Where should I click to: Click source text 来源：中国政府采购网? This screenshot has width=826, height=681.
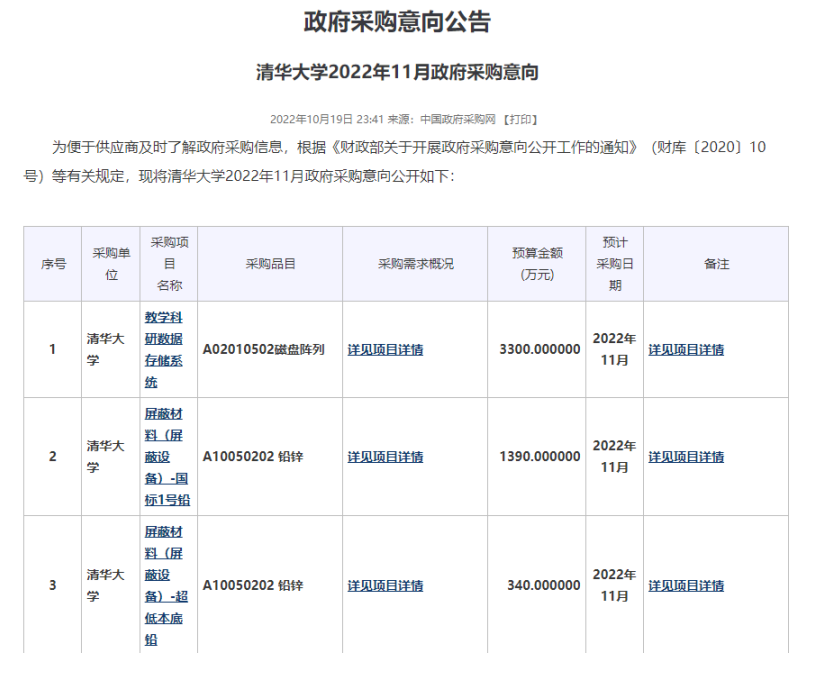442,120
